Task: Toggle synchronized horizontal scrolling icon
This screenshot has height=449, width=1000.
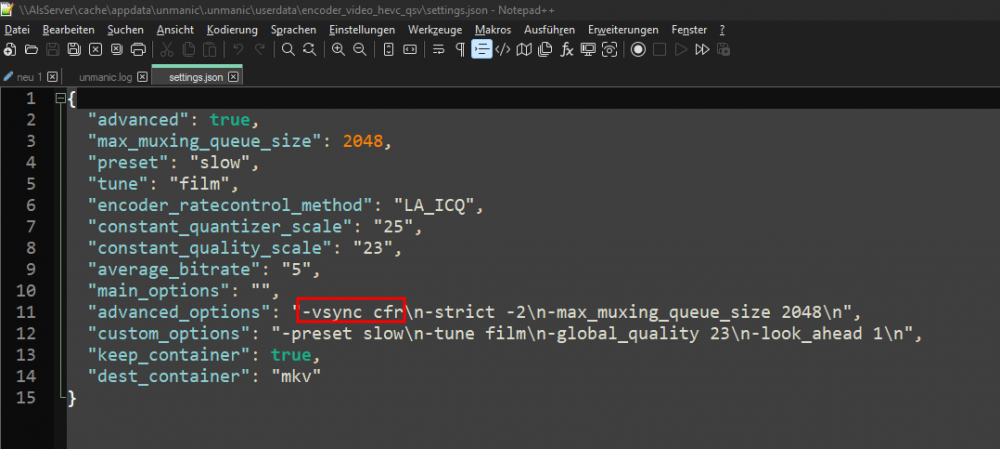Action: pyautogui.click(x=410, y=49)
